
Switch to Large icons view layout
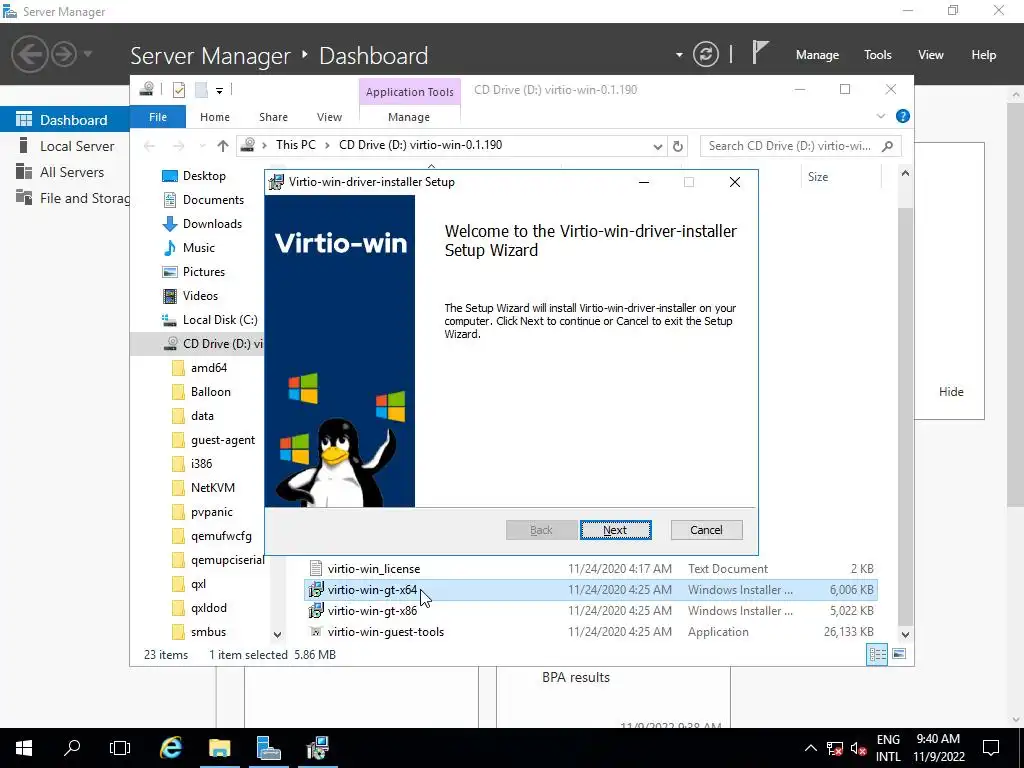click(x=899, y=654)
